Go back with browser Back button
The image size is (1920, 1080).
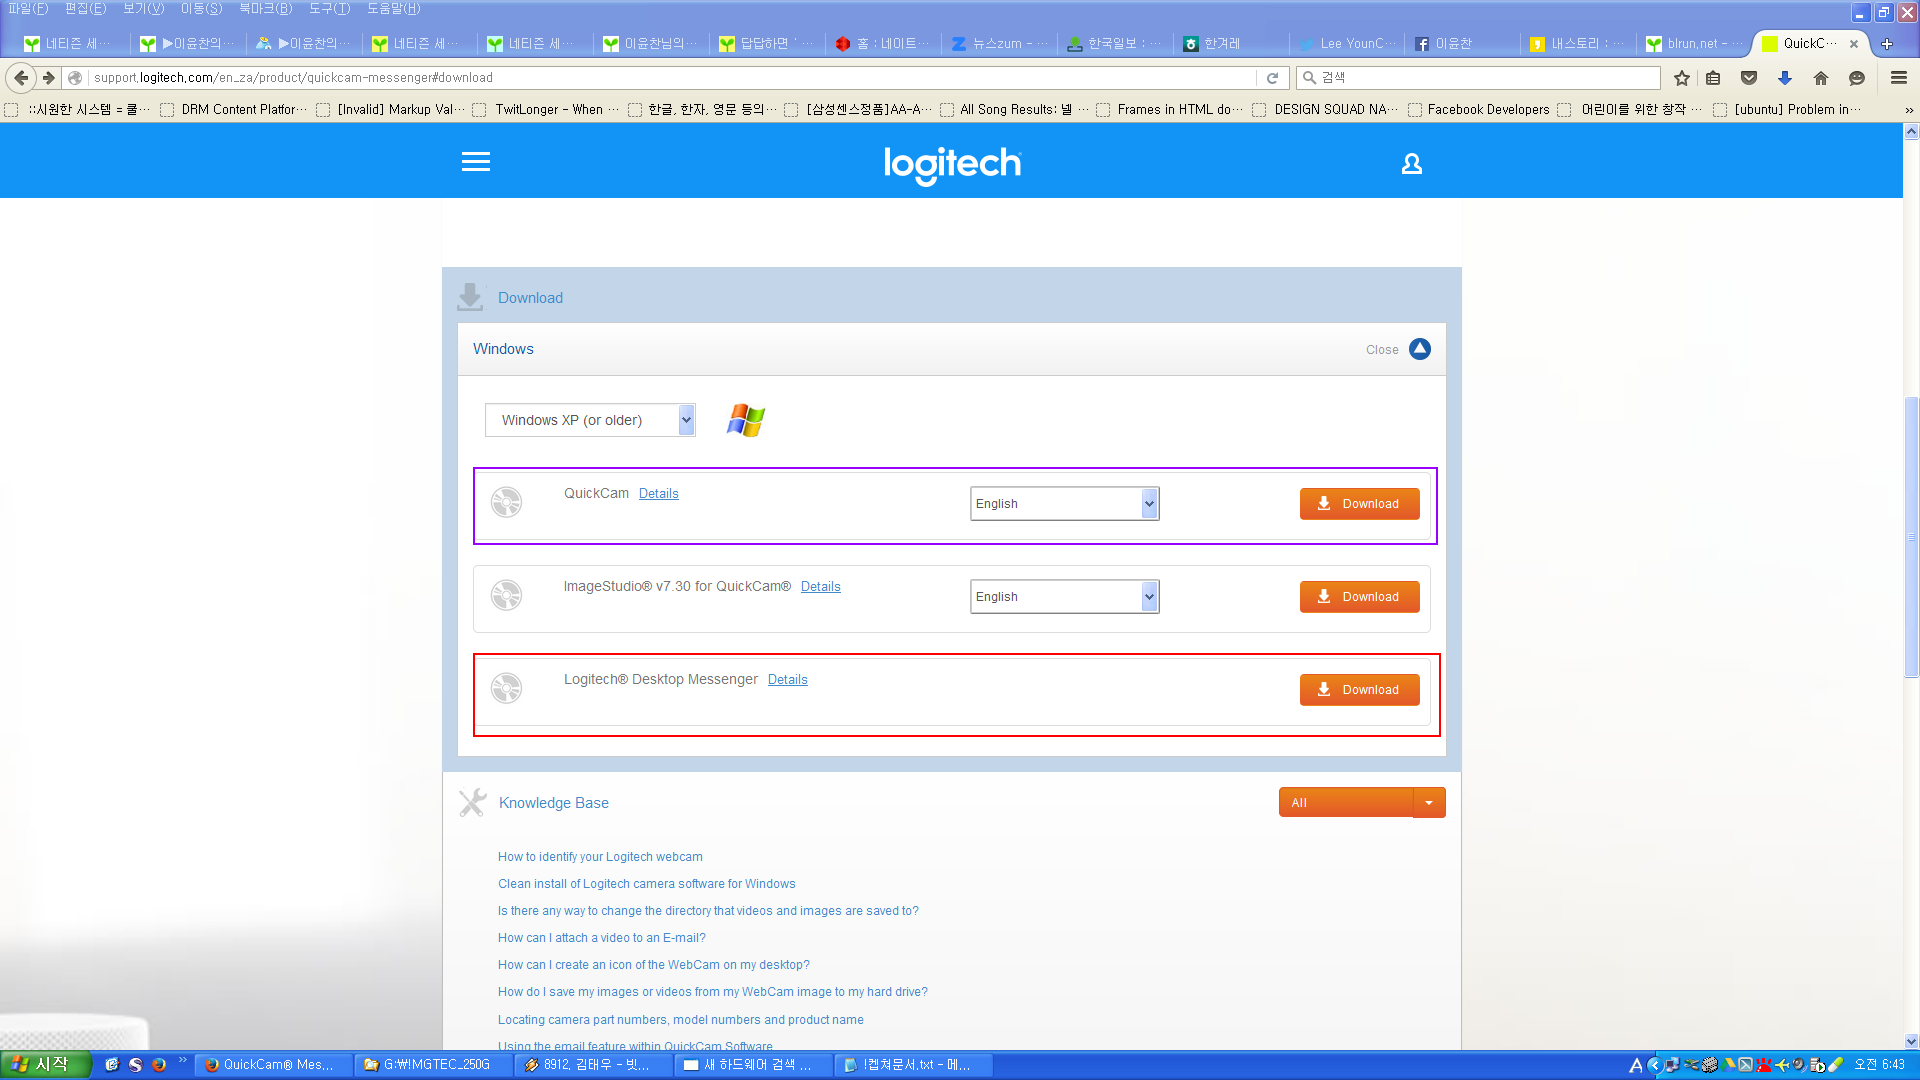[21, 78]
